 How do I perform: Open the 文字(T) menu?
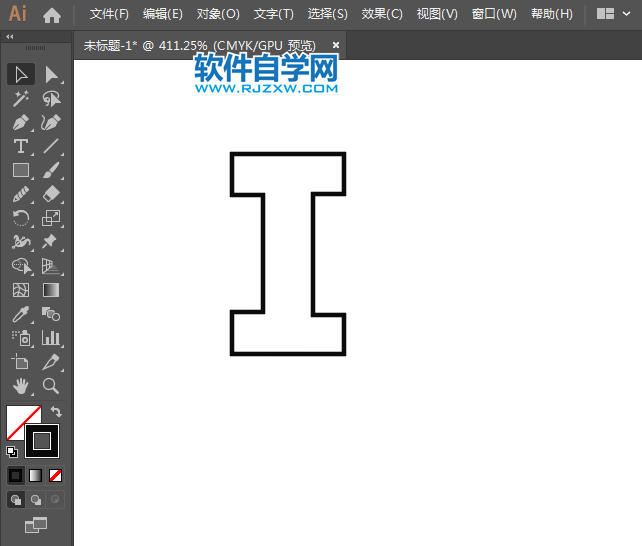click(x=274, y=14)
